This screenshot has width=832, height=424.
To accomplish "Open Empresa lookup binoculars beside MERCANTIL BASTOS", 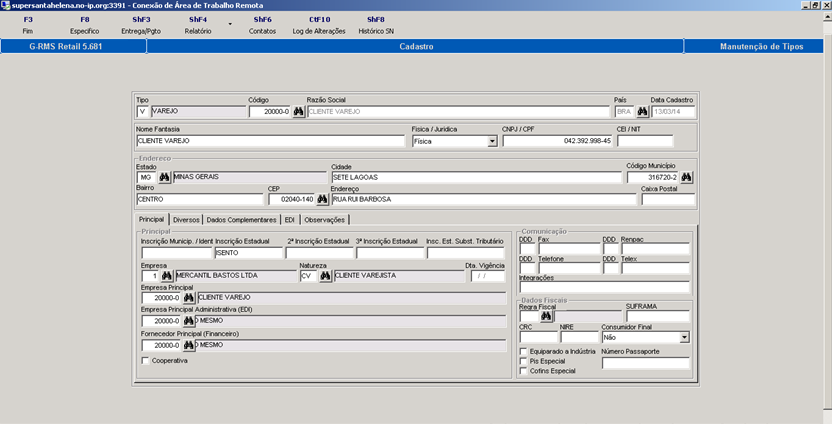I will pyautogui.click(x=167, y=276).
